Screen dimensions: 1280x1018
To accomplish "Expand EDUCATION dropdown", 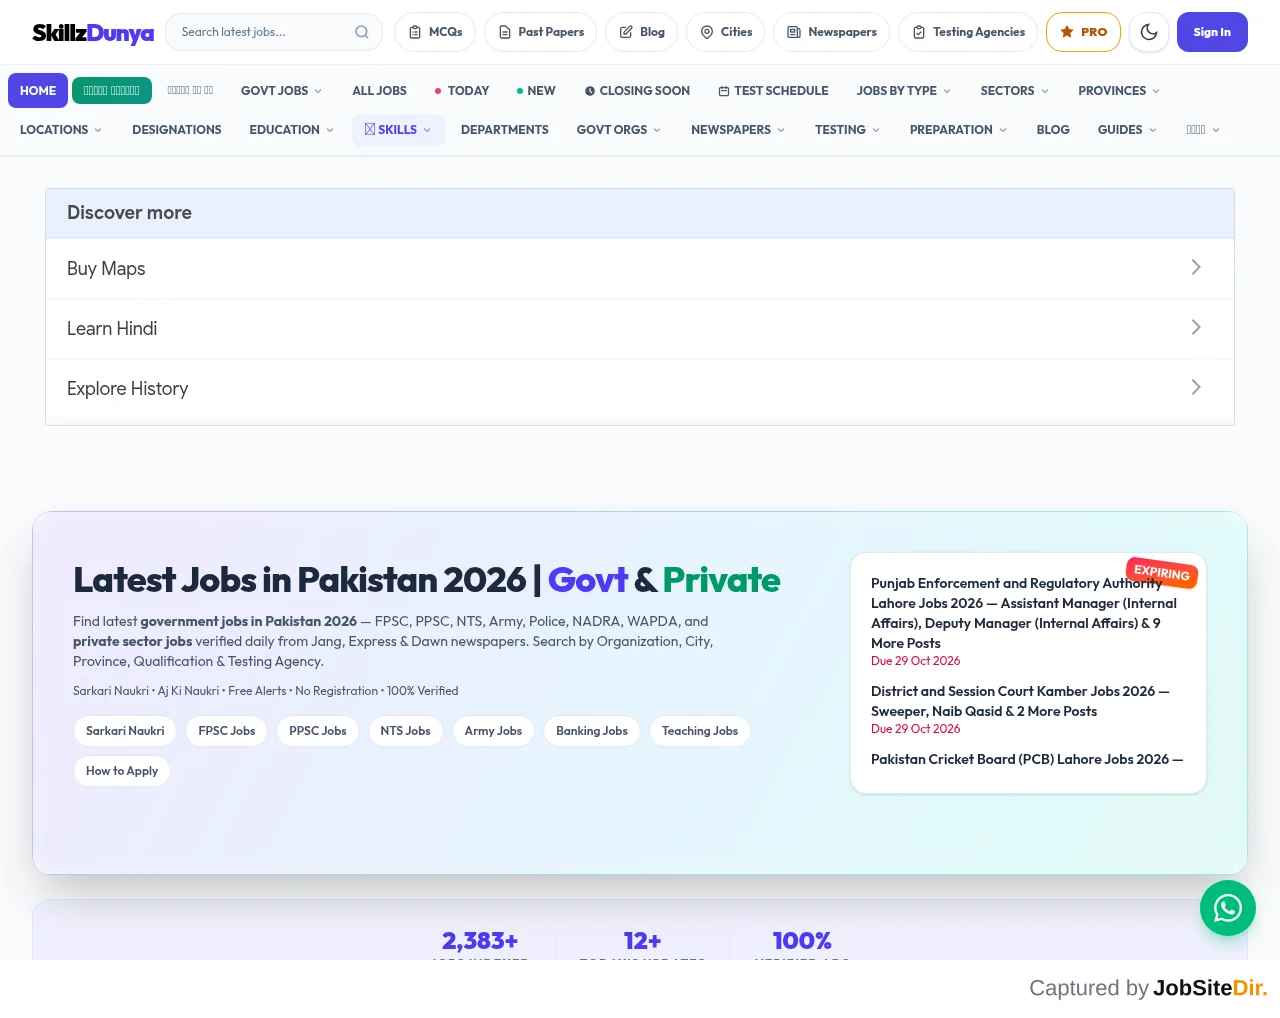I will (292, 130).
